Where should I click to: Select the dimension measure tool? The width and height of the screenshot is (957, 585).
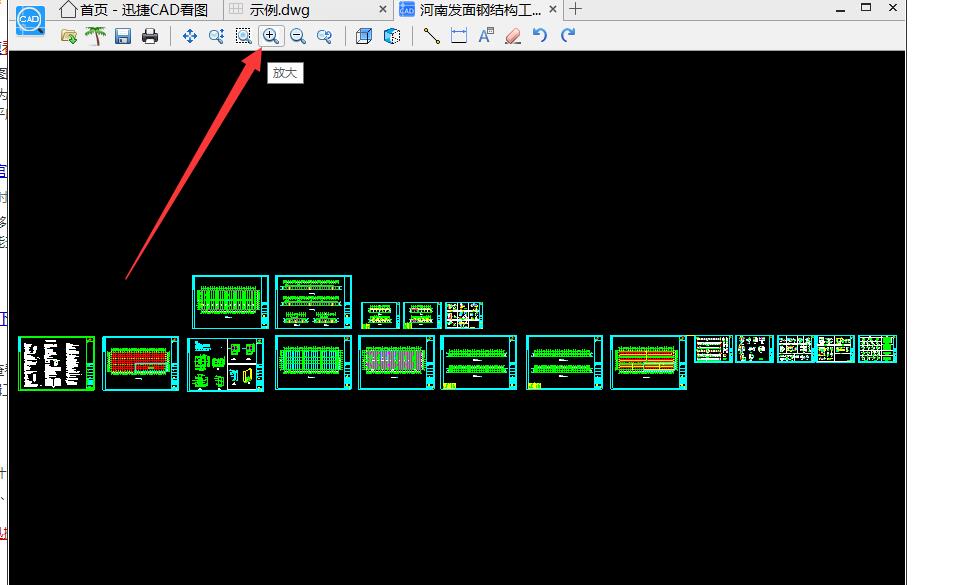tap(458, 37)
